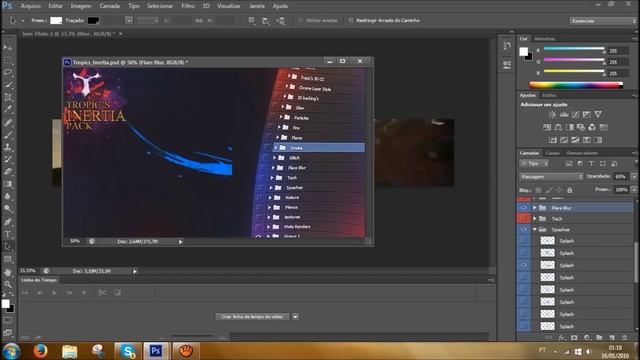Screen dimensions: 640x360
Task: Select the Lasso tool
Action: [8, 73]
